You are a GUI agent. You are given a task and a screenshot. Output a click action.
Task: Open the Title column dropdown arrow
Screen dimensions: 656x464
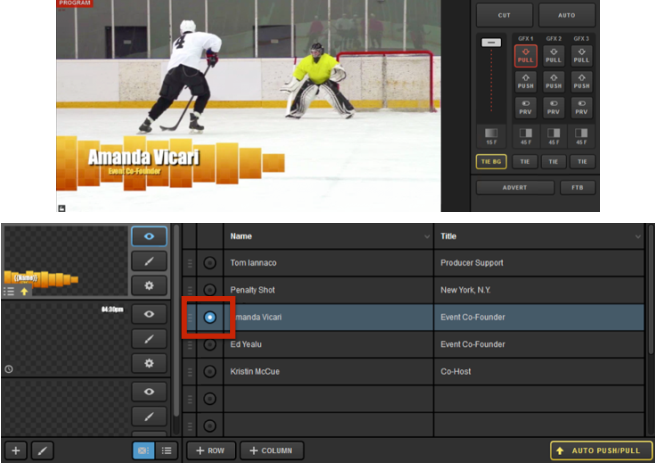click(637, 237)
